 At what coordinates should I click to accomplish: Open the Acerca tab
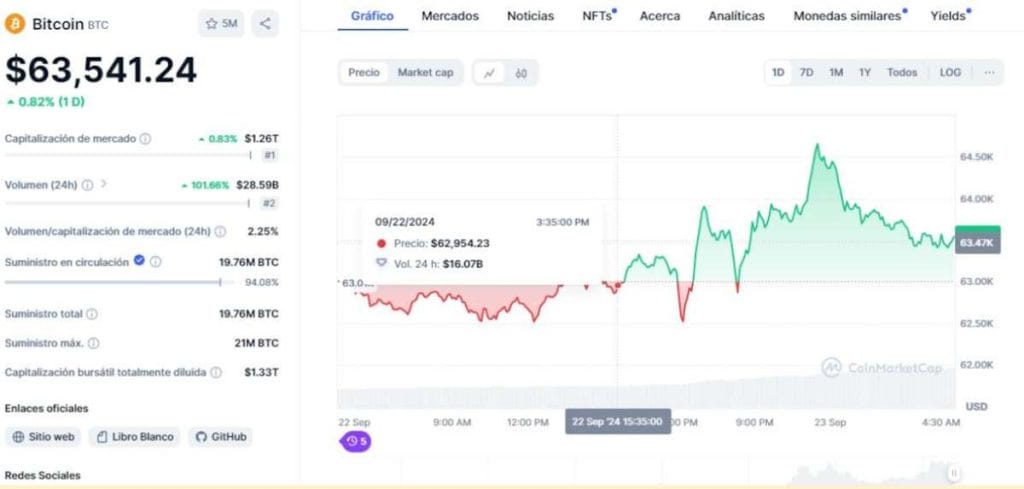(x=660, y=16)
